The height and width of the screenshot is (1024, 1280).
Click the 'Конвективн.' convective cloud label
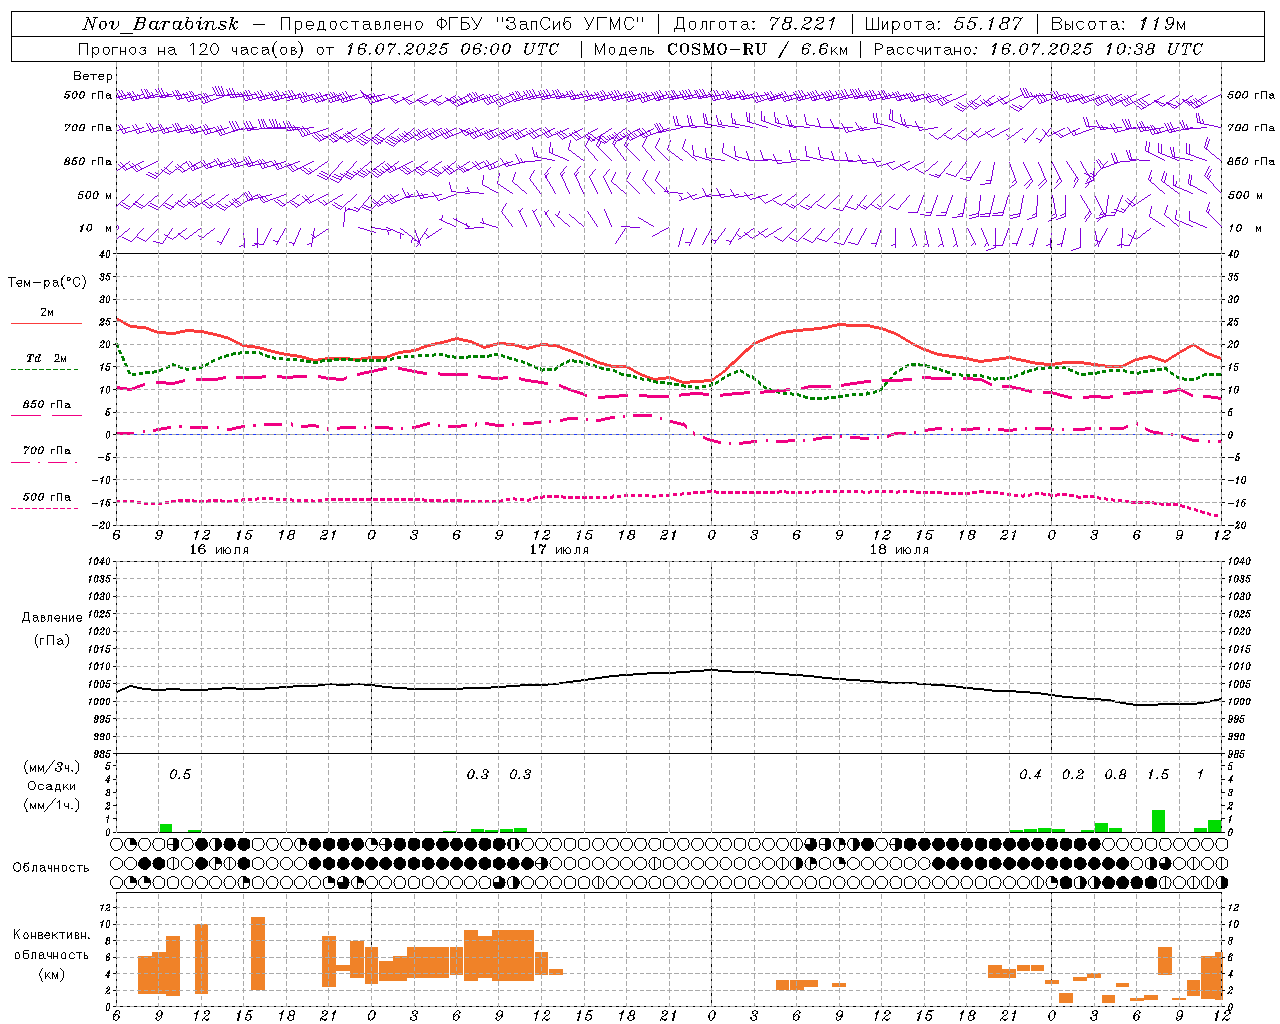click(51, 935)
